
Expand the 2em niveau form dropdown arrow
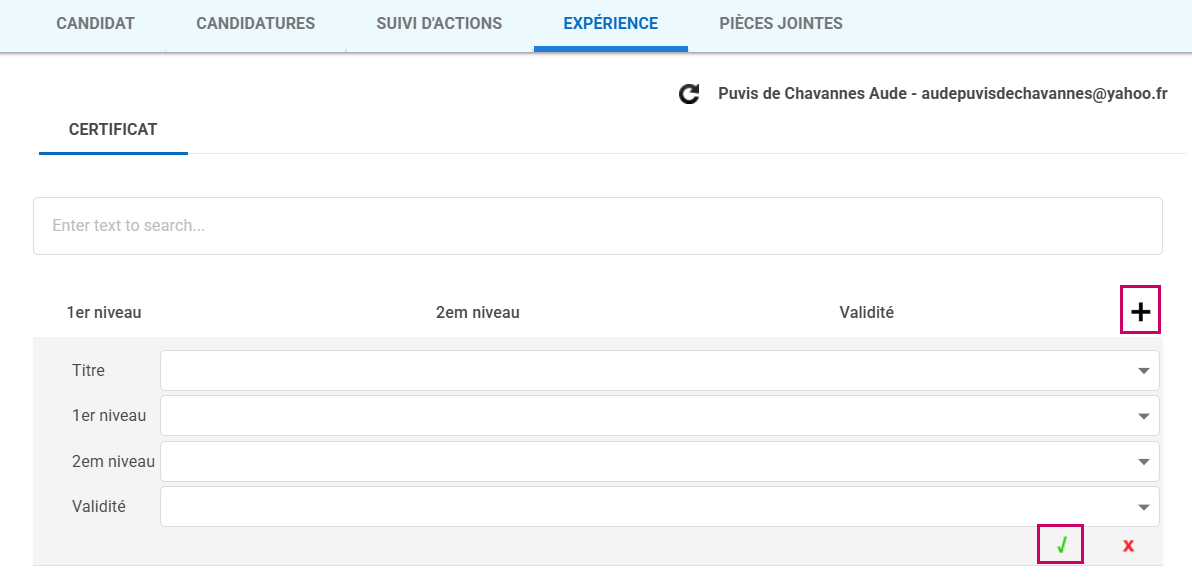(1143, 462)
